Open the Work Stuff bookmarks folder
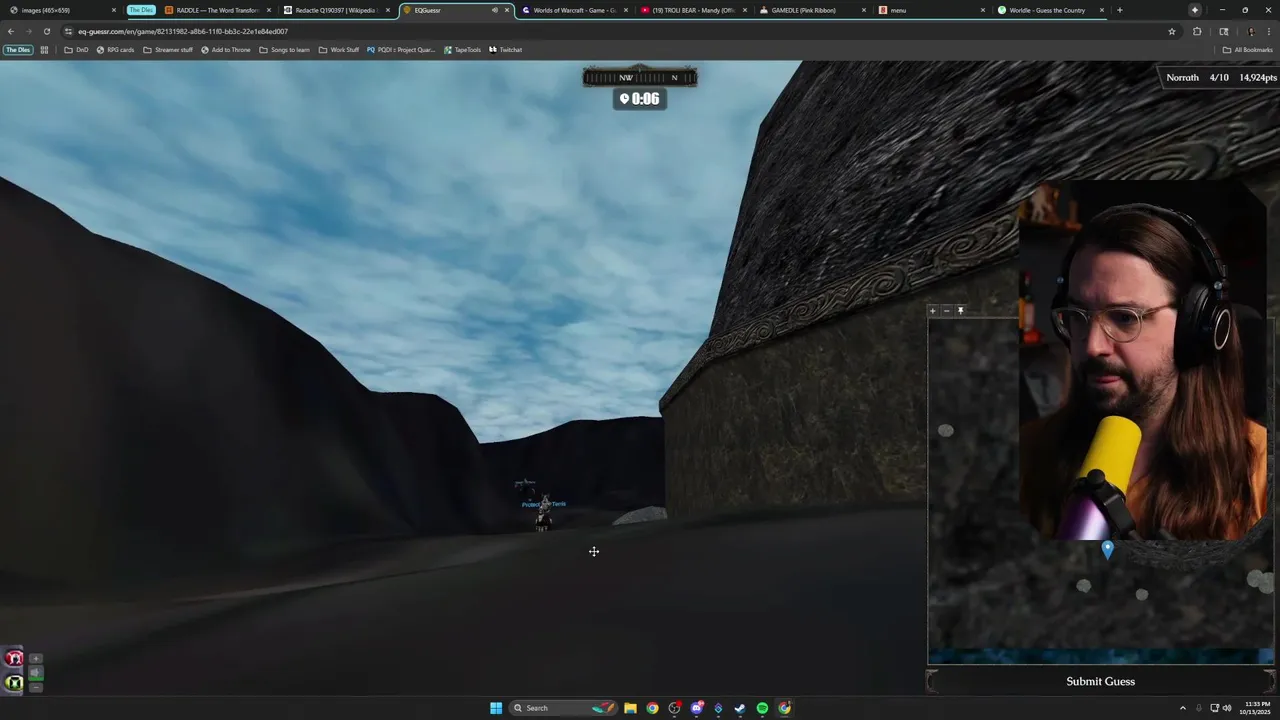This screenshot has height=720, width=1280. click(338, 50)
